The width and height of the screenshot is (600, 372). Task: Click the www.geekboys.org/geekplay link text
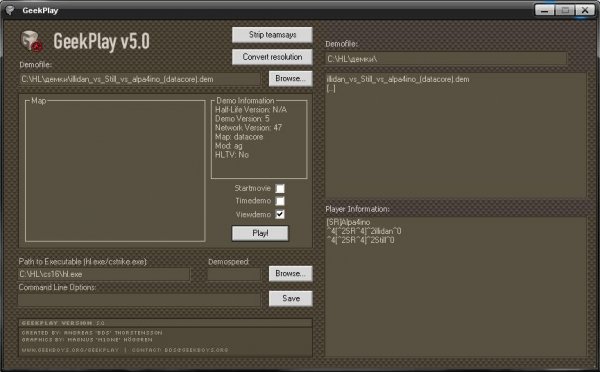[x=70, y=350]
